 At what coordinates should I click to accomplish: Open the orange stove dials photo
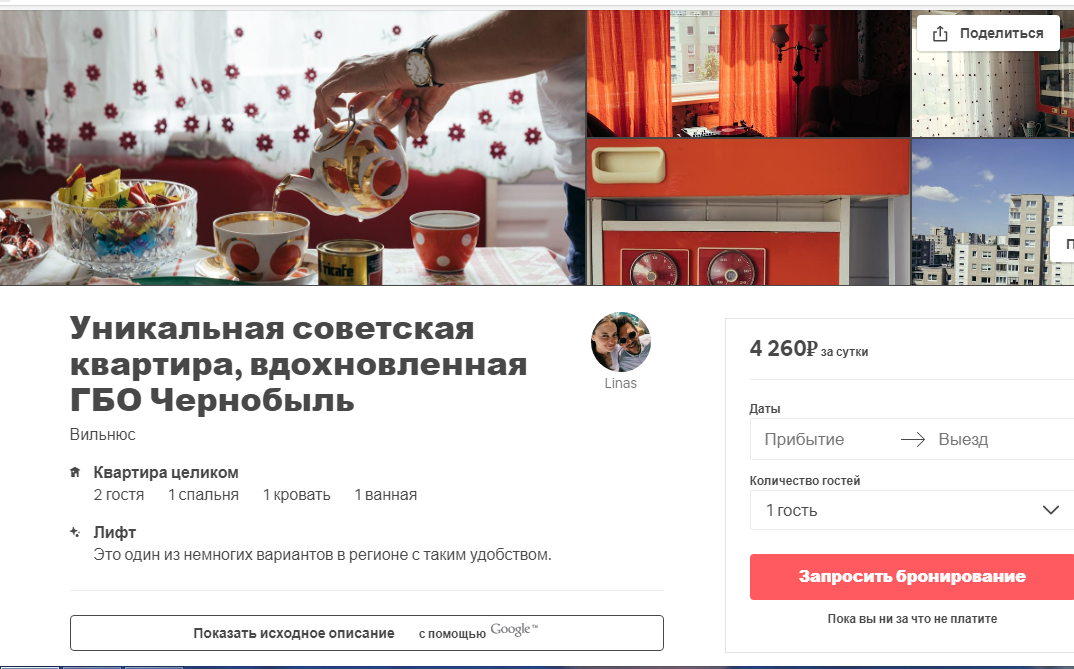[x=749, y=212]
